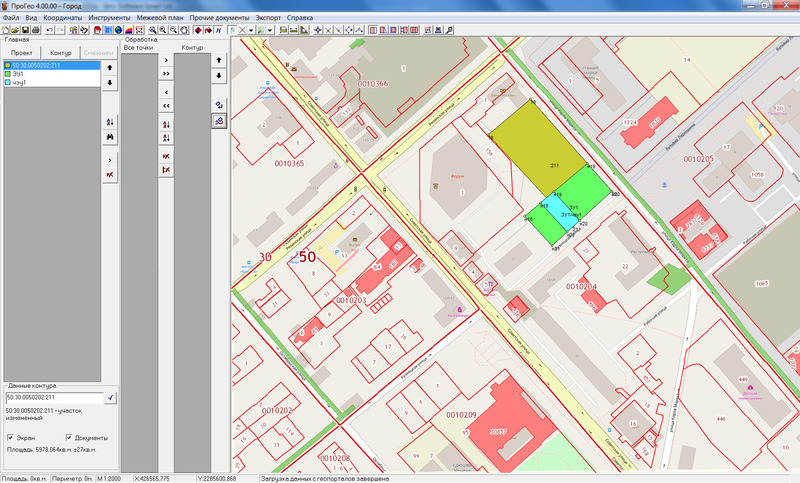
Task: Toggle the Экран checkbox
Action: [10, 438]
